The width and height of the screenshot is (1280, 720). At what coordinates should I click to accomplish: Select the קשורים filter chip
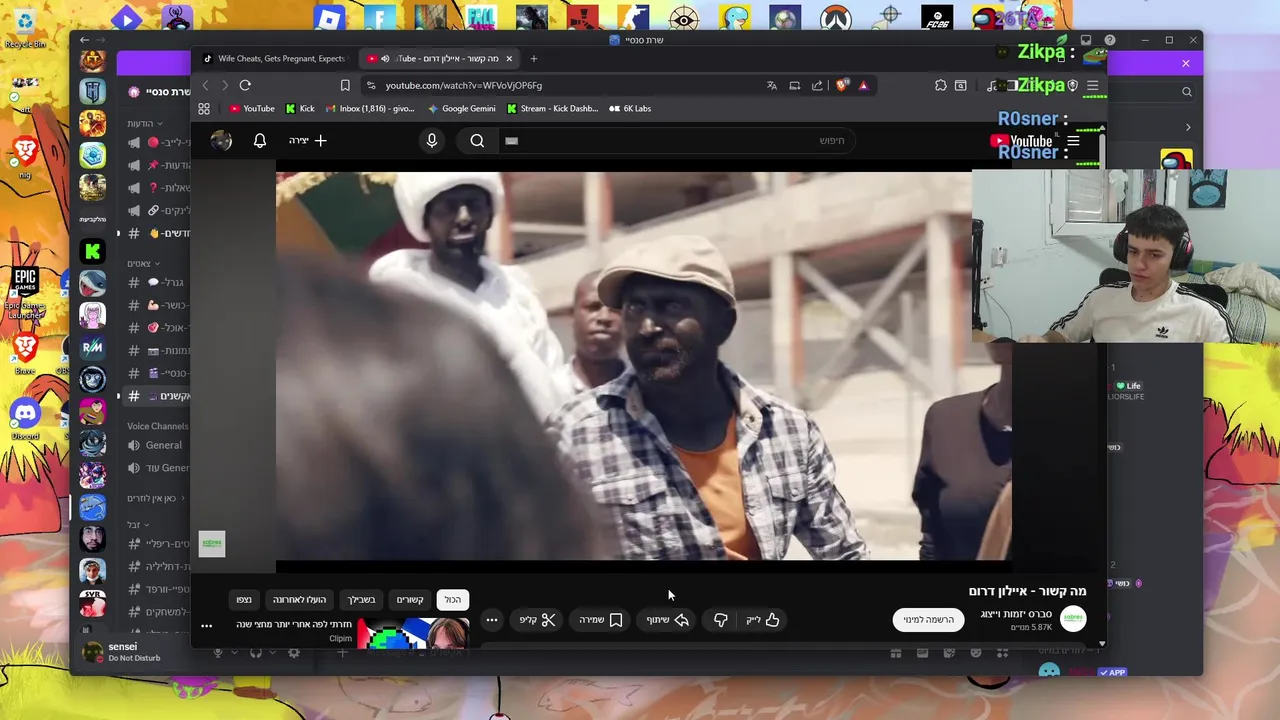410,599
